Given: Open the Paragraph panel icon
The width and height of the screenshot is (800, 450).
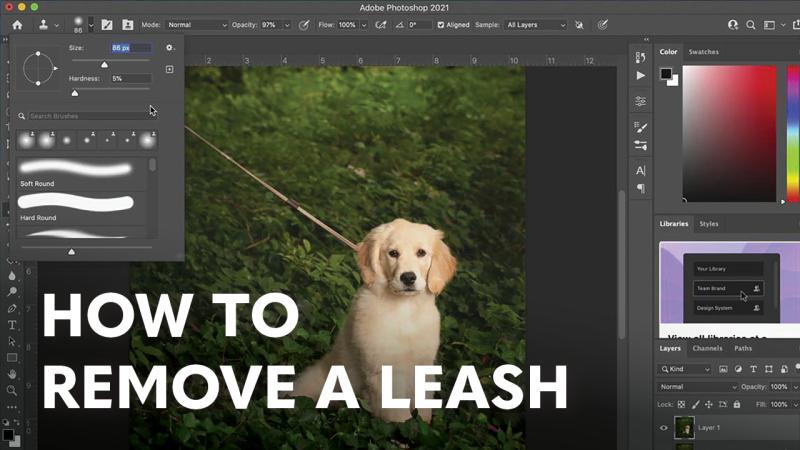Looking at the screenshot, I should coord(641,188).
